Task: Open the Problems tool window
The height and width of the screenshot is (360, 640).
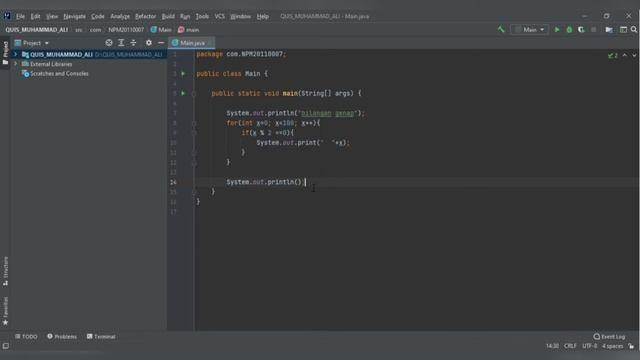Action: [x=62, y=336]
